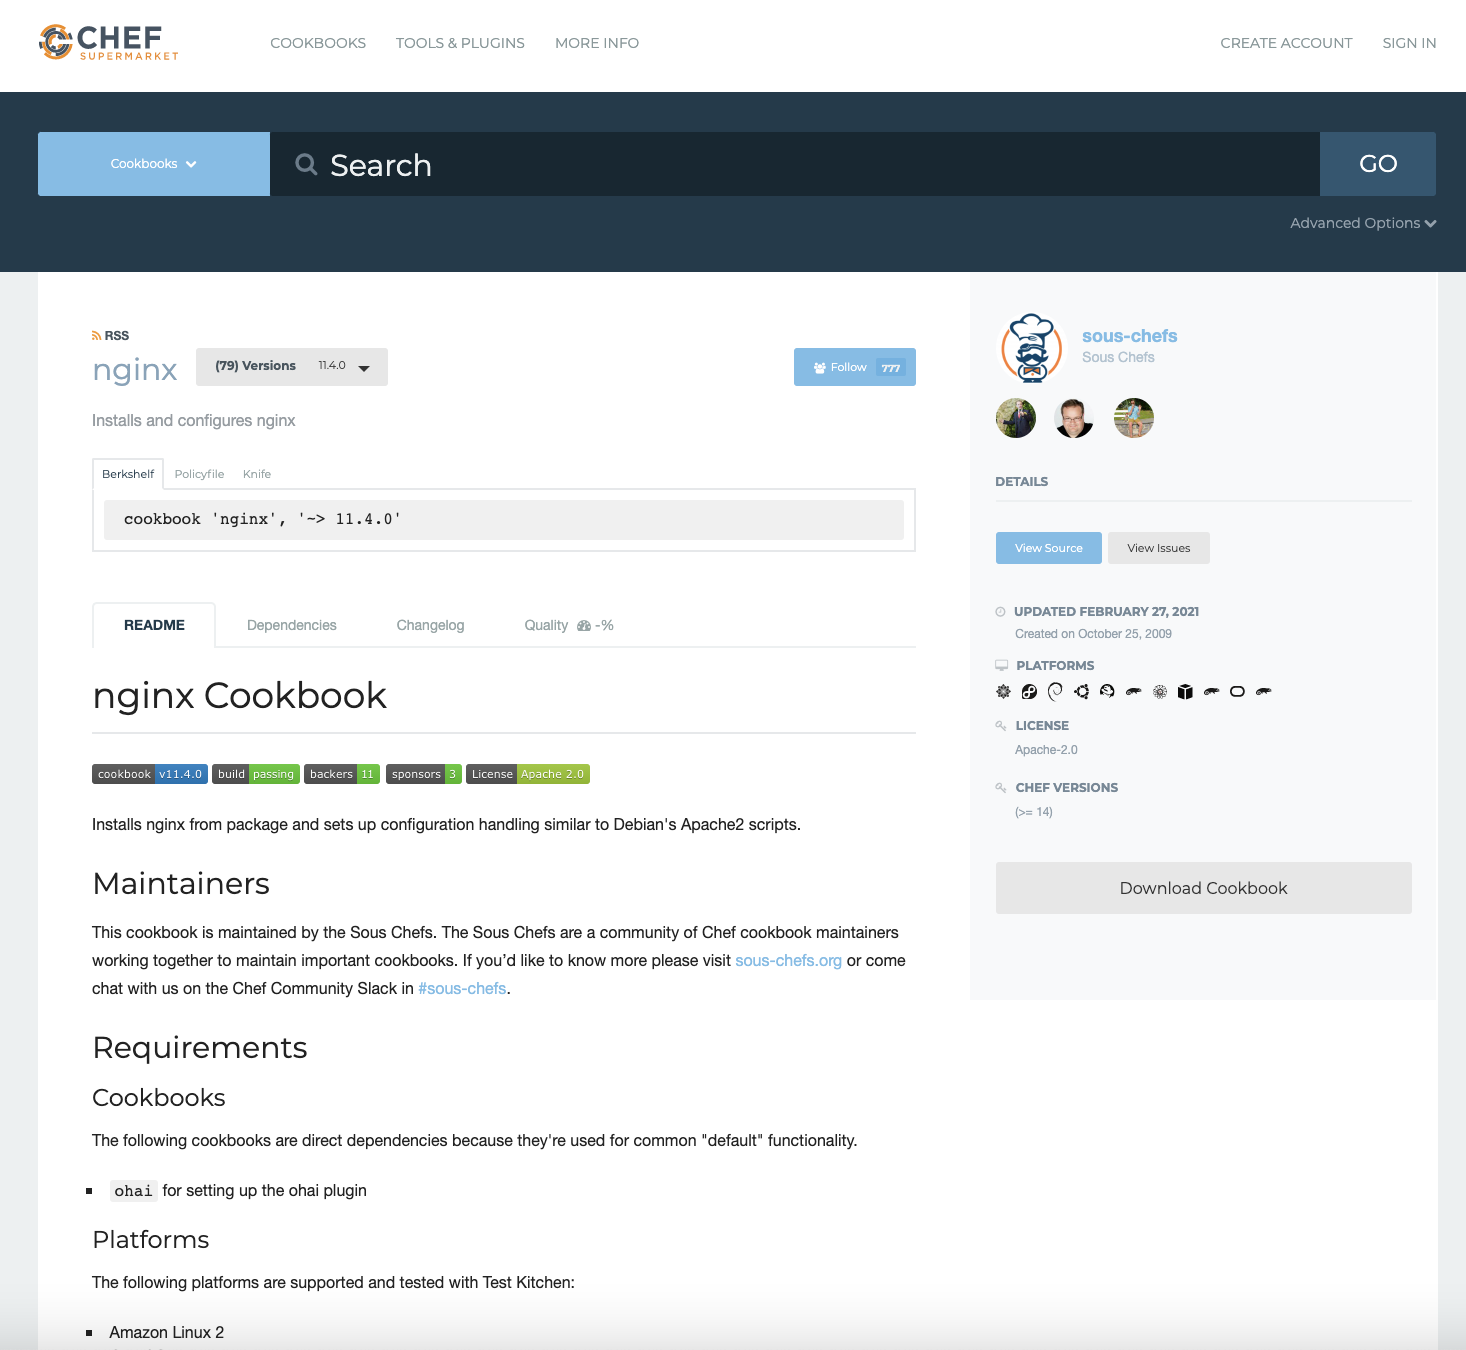Follow the nginx cookbook
This screenshot has width=1466, height=1350.
(855, 367)
